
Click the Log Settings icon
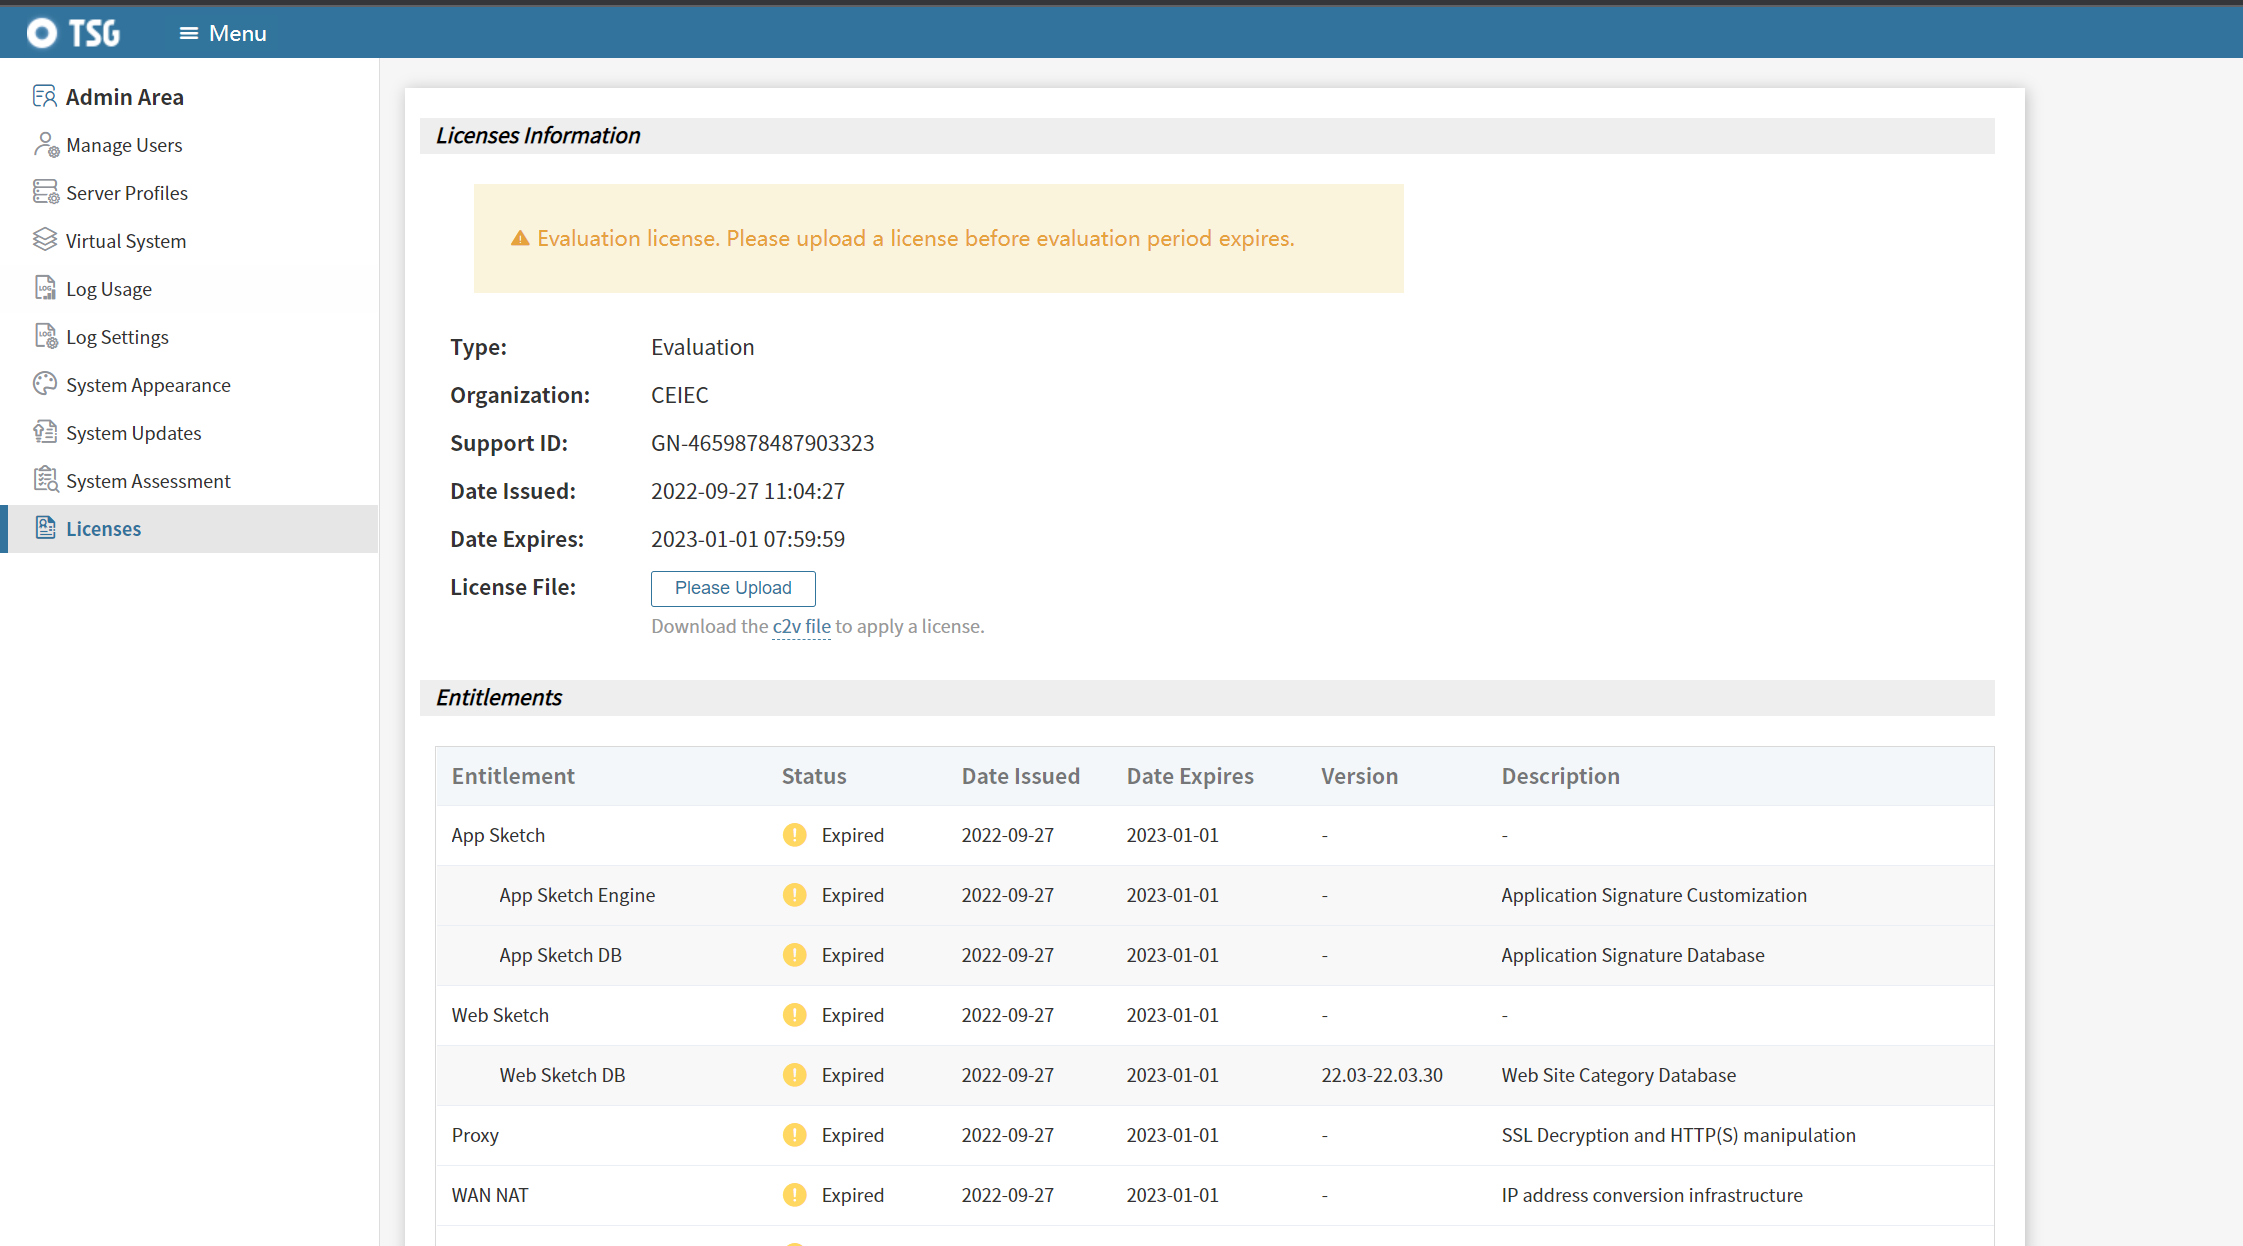pyautogui.click(x=46, y=336)
